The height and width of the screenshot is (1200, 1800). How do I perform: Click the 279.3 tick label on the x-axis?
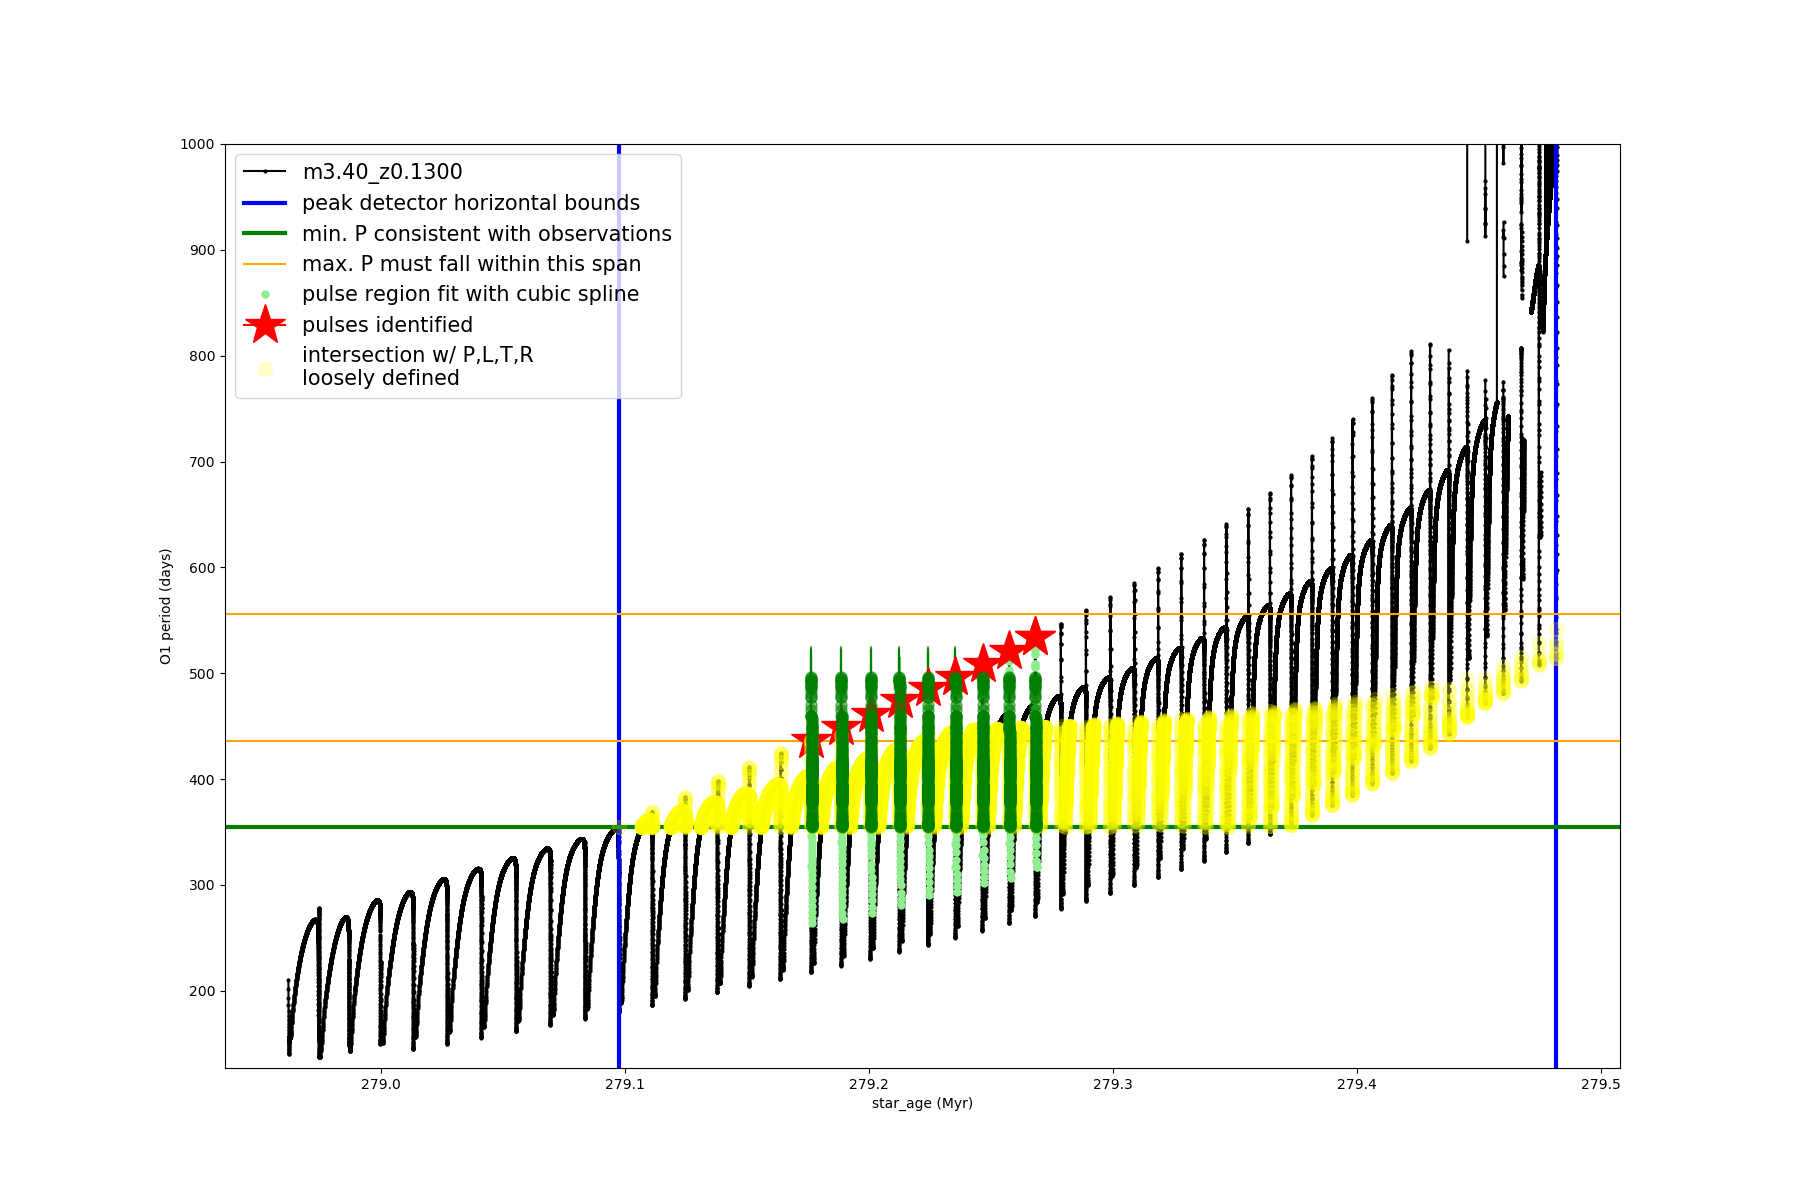(x=1112, y=1084)
